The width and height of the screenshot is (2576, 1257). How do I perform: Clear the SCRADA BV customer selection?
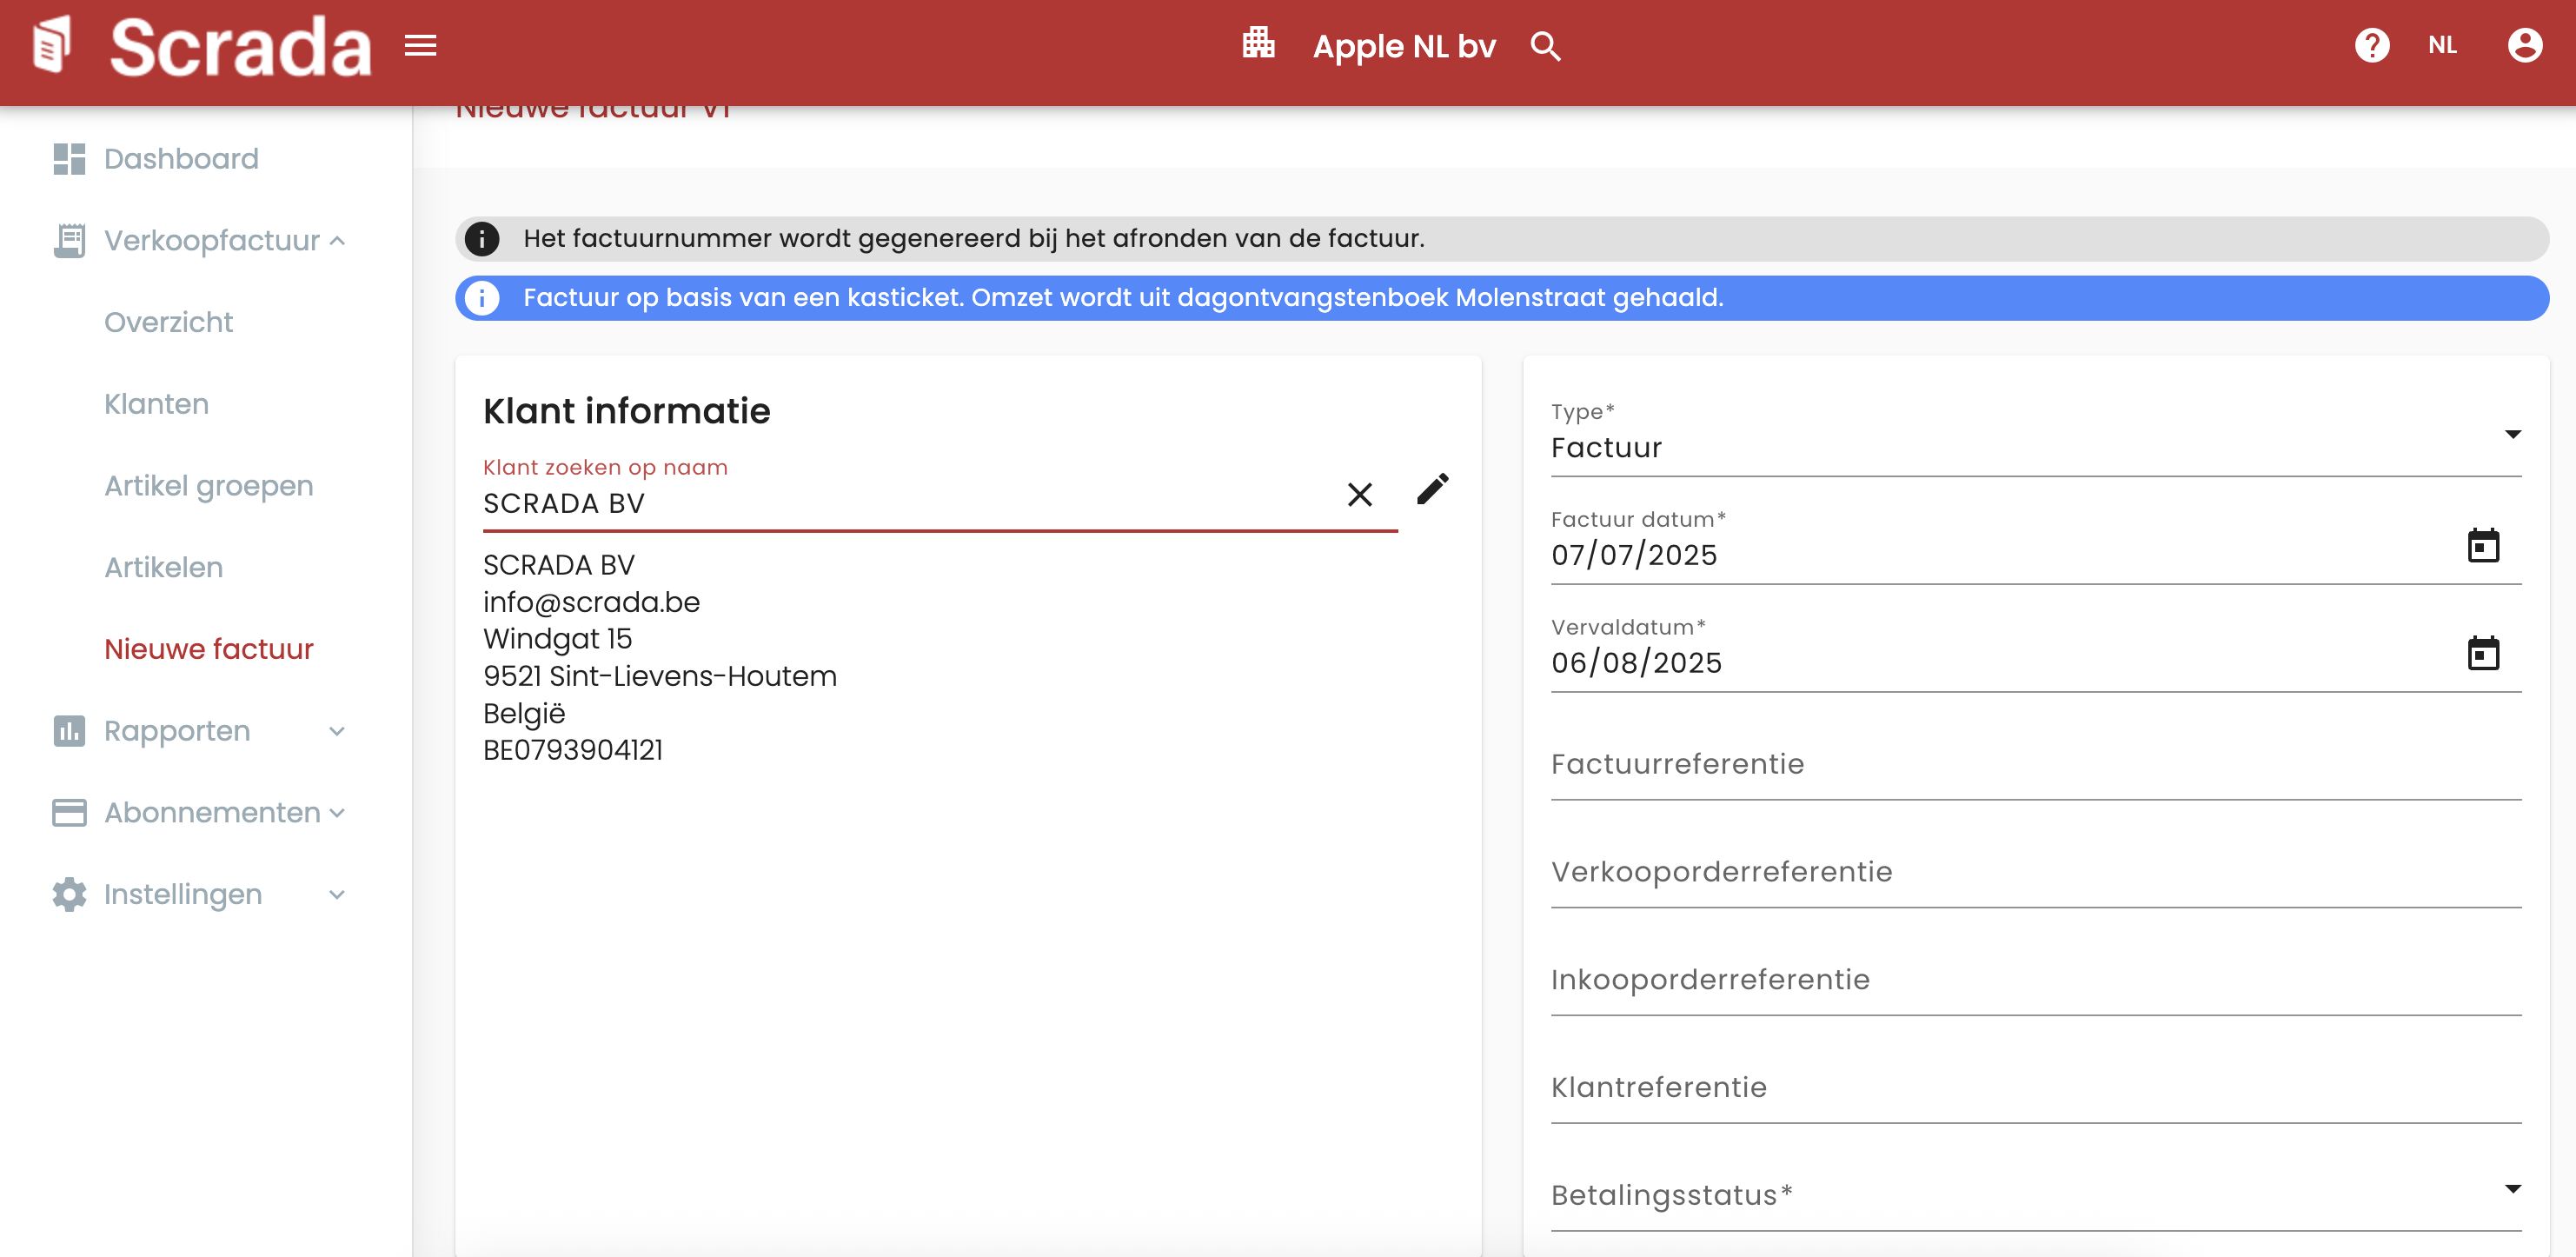coord(1359,495)
